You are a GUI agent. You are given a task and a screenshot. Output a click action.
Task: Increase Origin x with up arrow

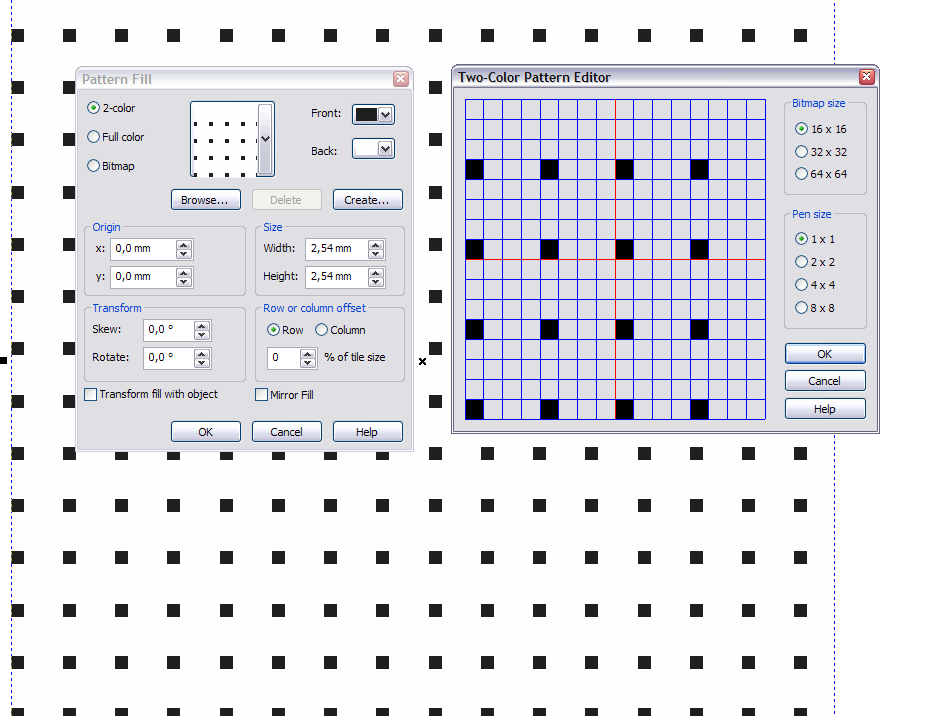pos(184,245)
